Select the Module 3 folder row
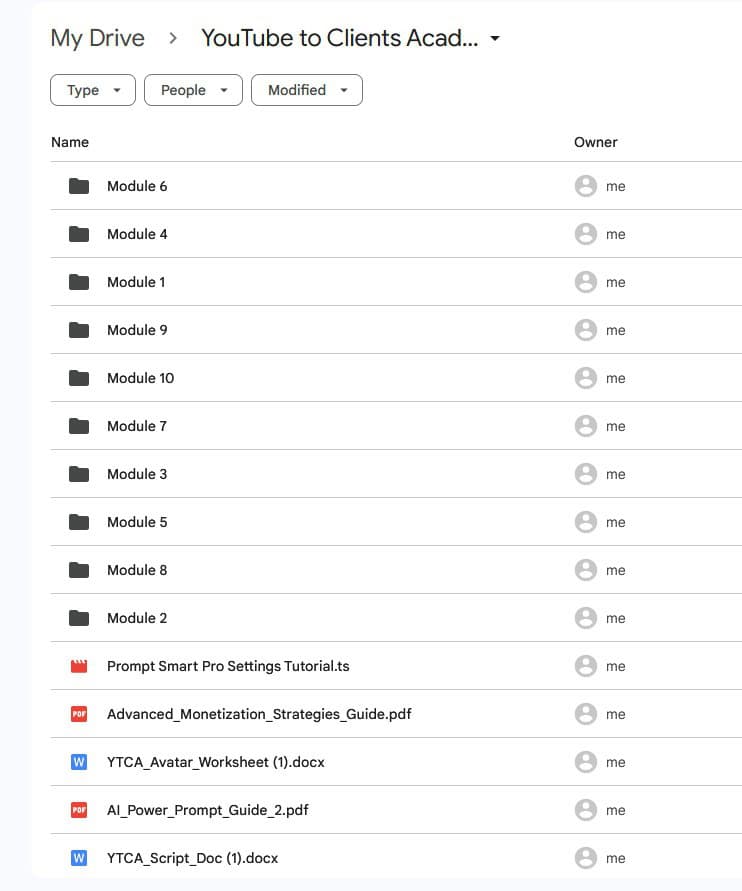Image resolution: width=742 pixels, height=891 pixels. coord(300,474)
